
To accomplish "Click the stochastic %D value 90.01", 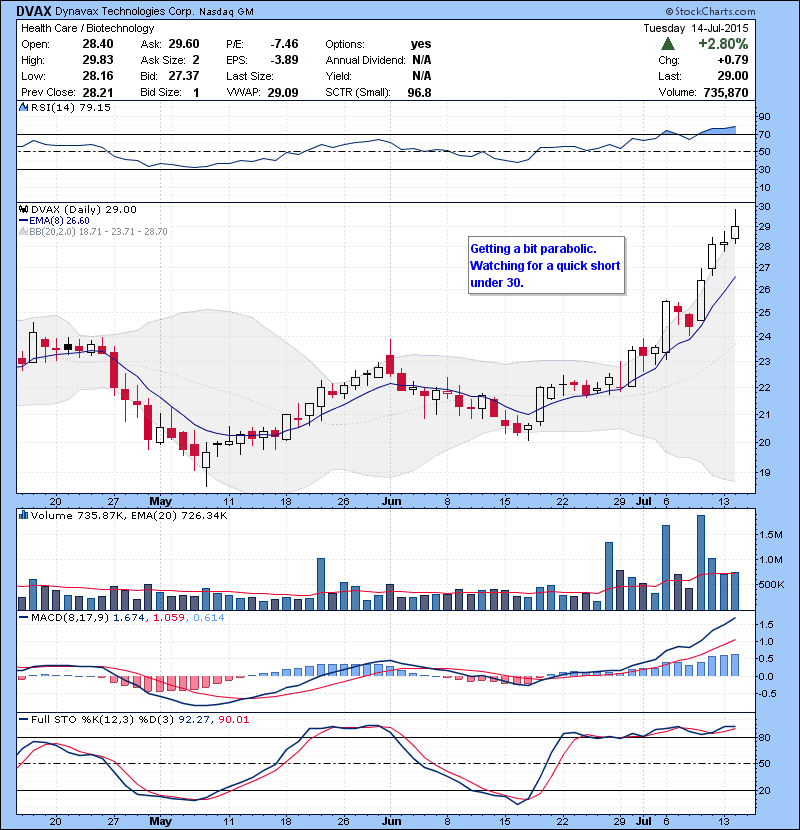I will (233, 719).
